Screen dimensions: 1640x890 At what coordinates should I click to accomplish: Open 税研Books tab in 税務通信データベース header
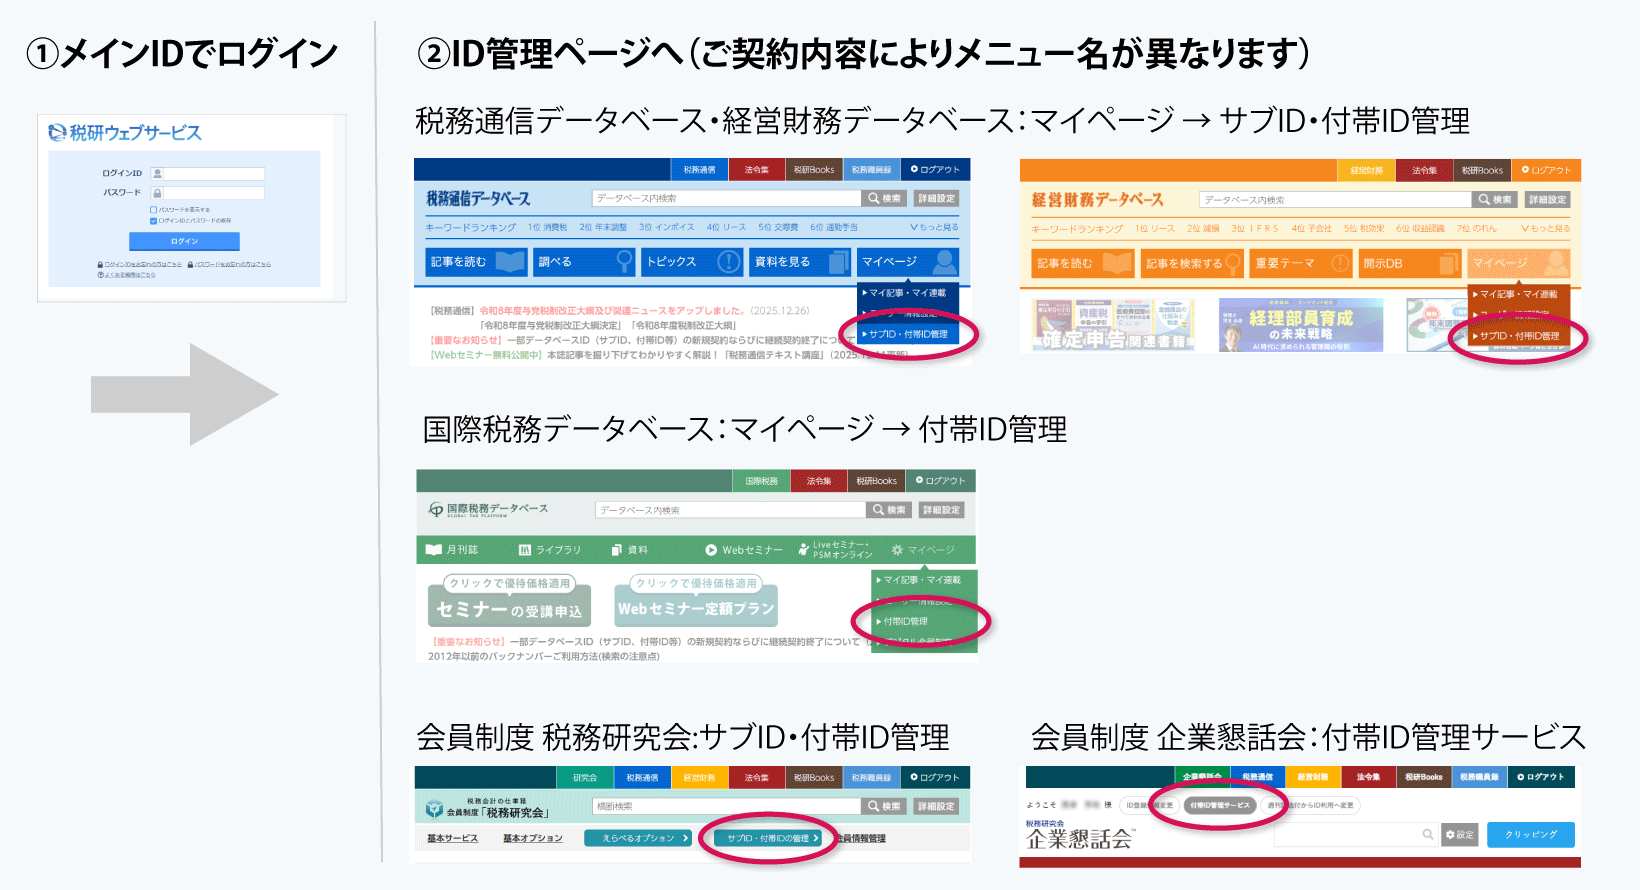click(814, 169)
